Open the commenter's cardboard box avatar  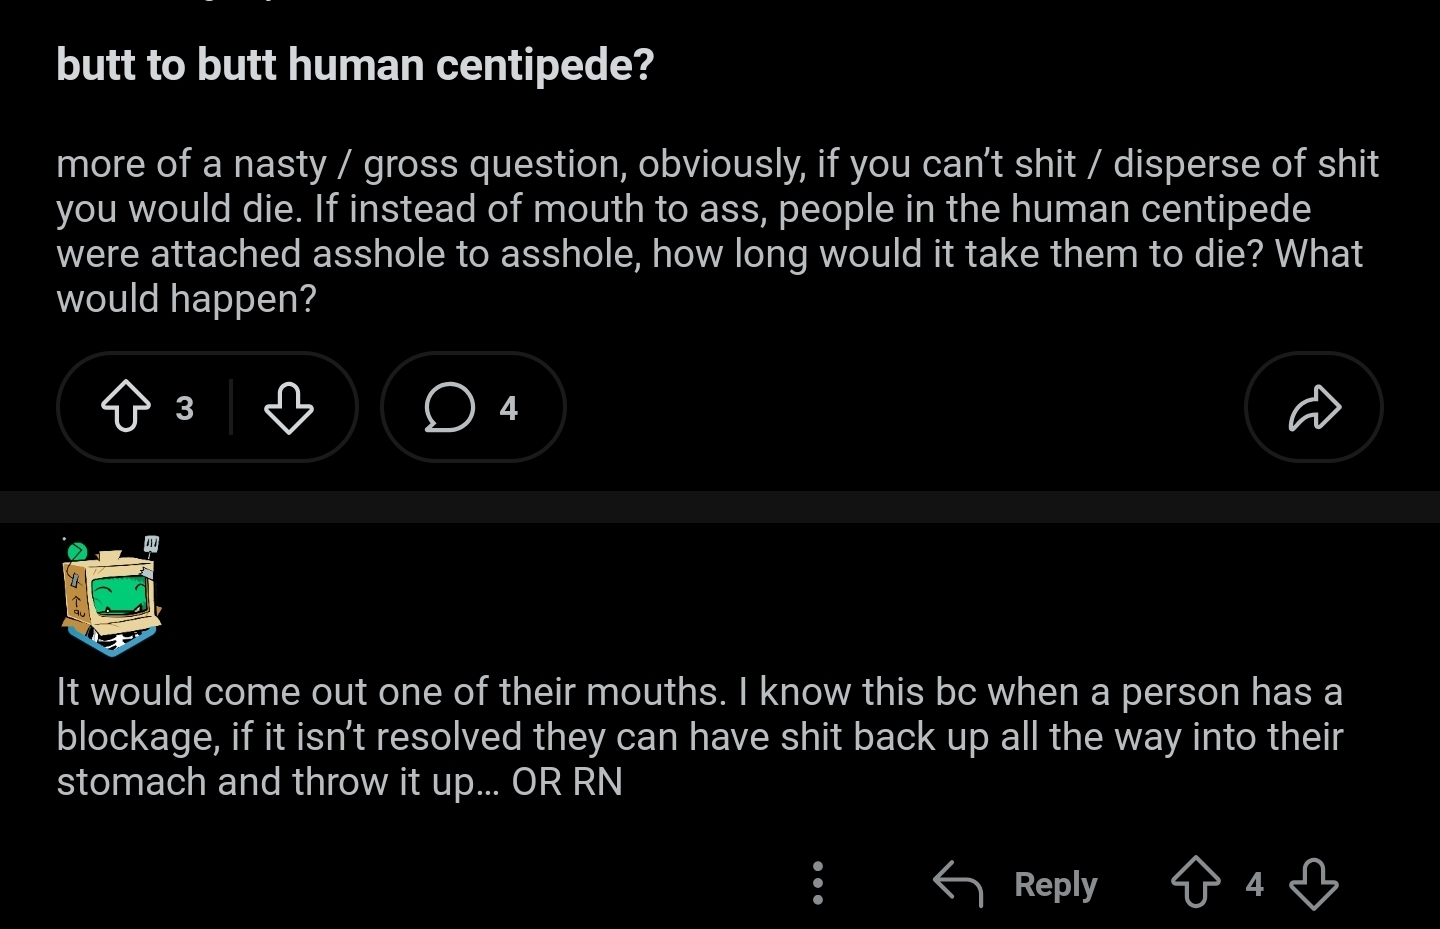tap(111, 600)
